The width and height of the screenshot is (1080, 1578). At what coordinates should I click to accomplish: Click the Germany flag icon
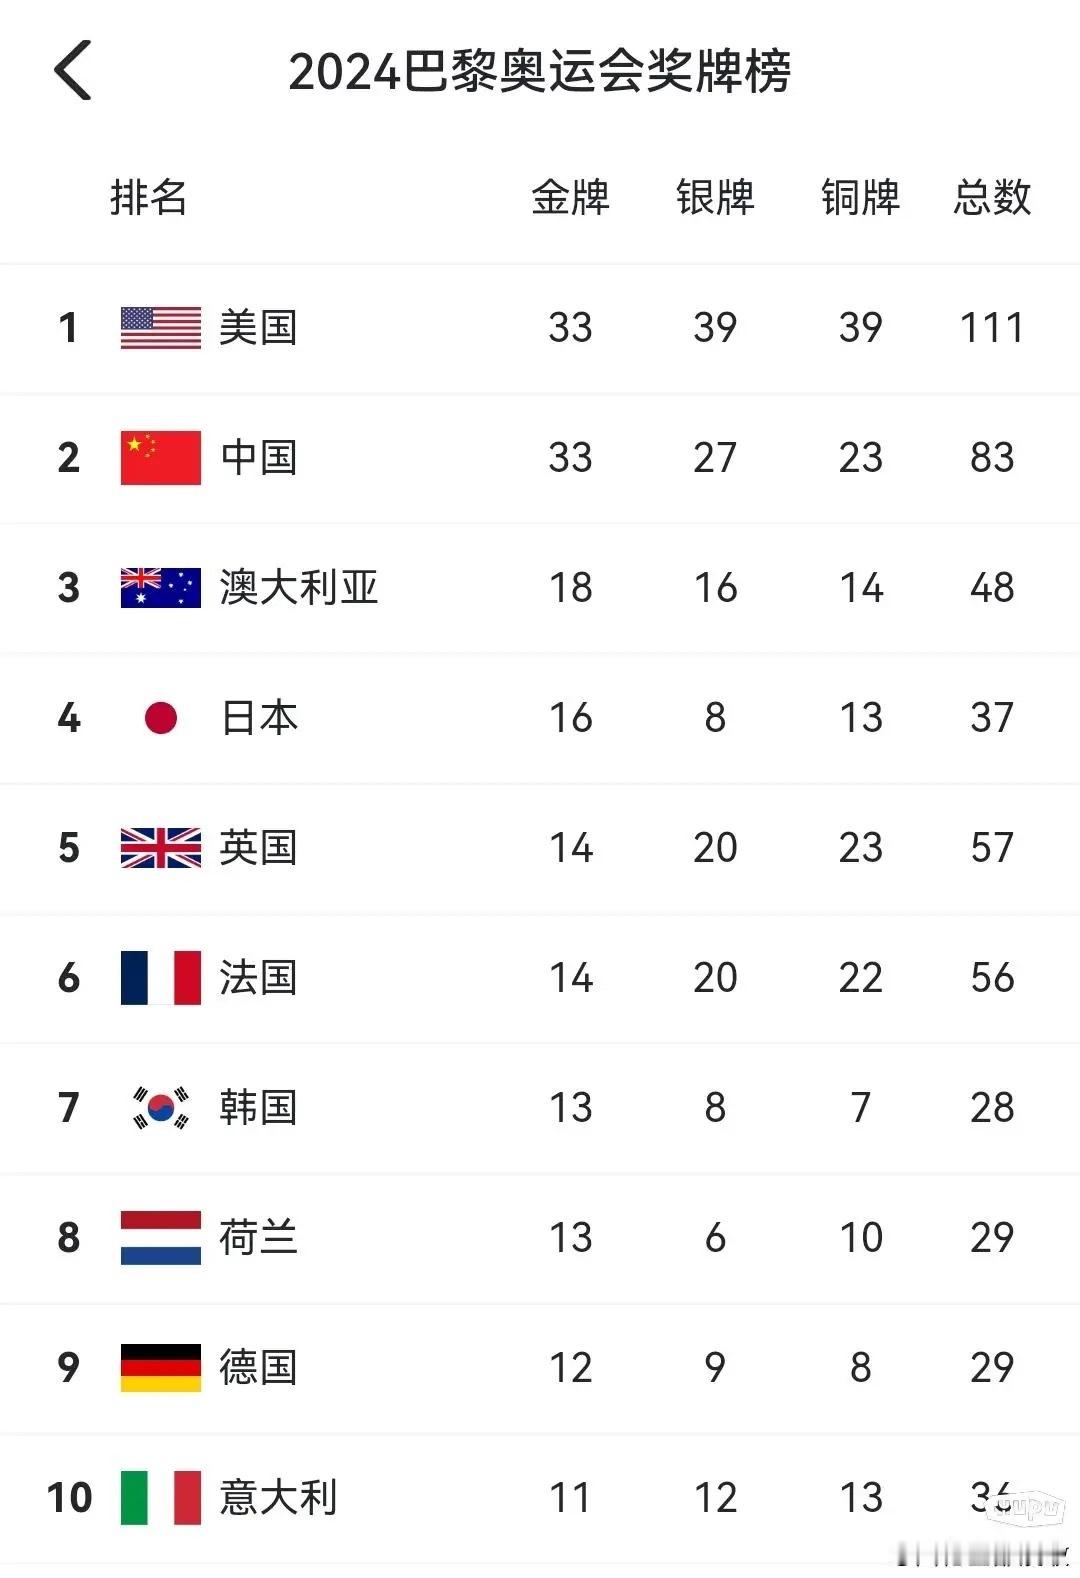[x=161, y=1368]
